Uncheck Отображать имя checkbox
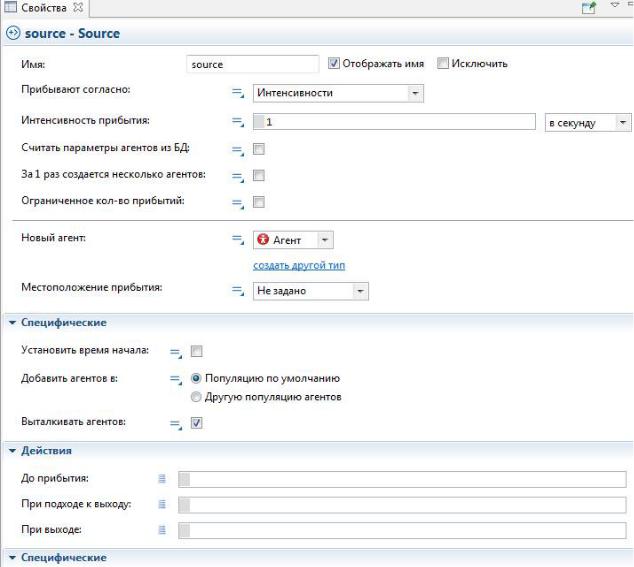 coord(334,63)
